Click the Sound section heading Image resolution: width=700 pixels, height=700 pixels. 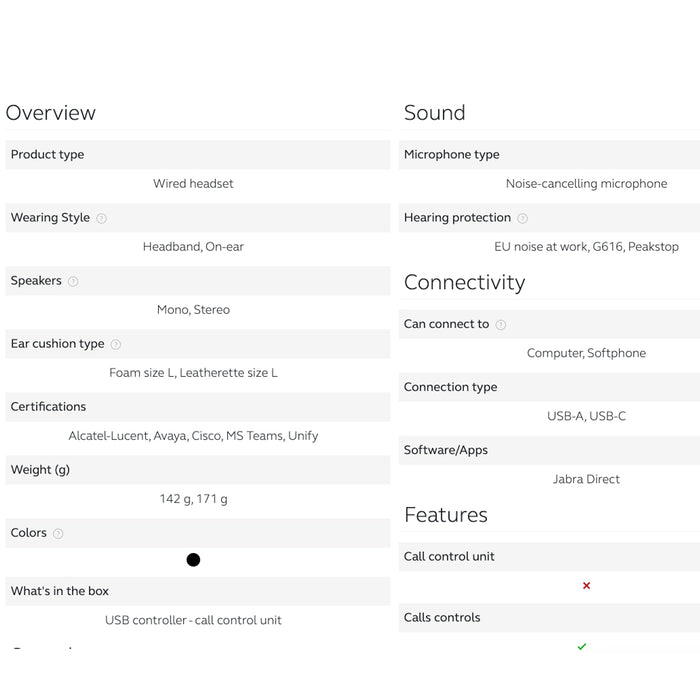click(x=435, y=113)
